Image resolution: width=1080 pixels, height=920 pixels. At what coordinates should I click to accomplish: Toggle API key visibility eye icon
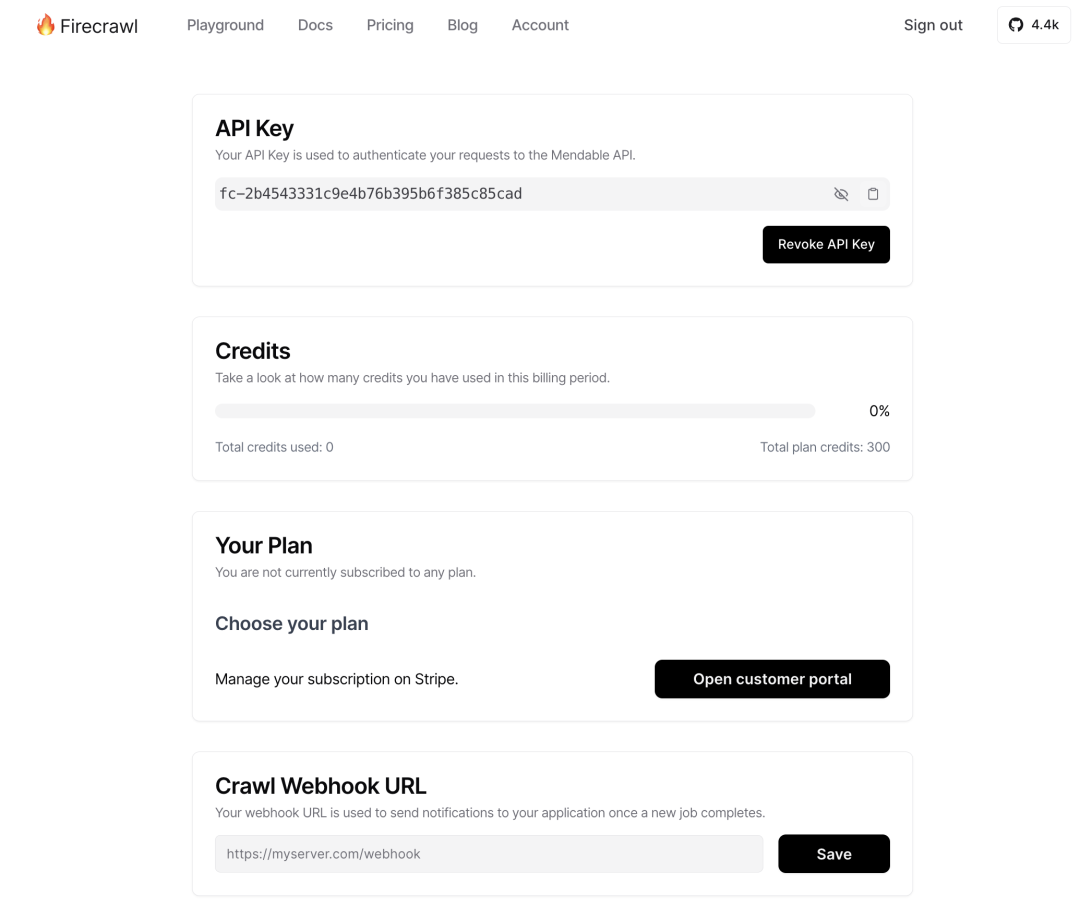(841, 194)
